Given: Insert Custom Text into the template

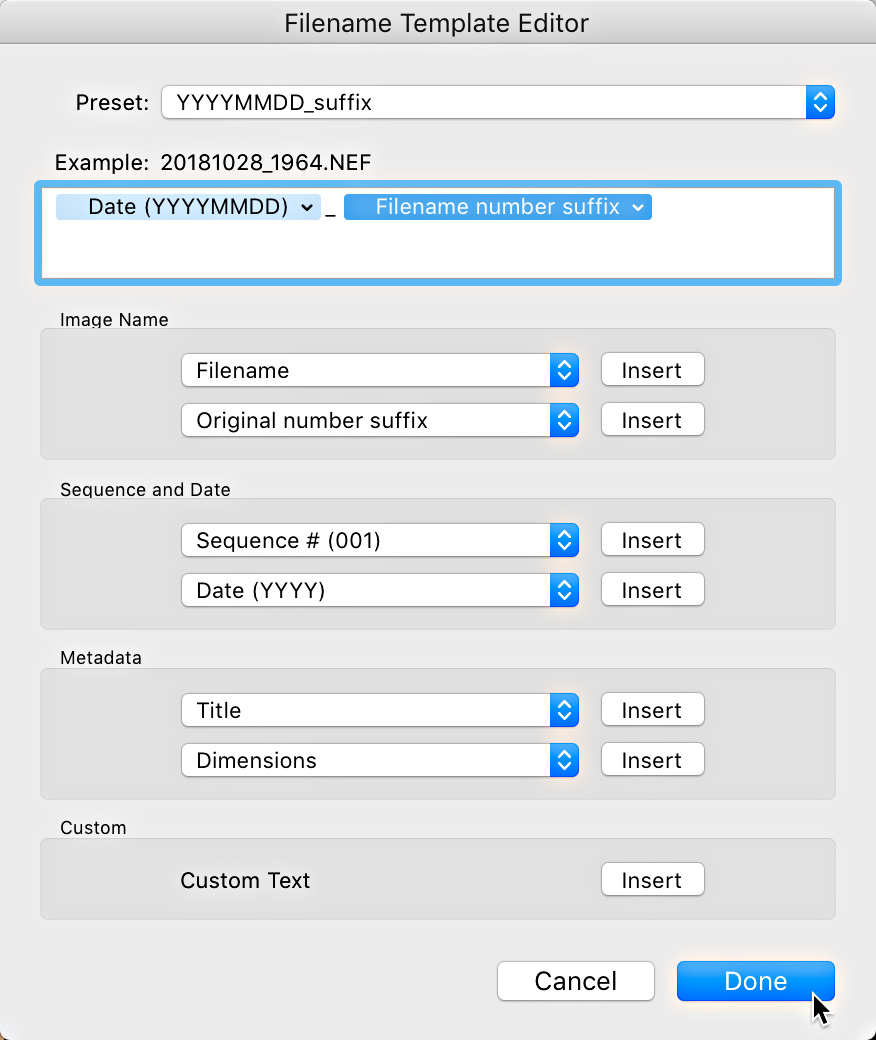Looking at the screenshot, I should tap(652, 880).
